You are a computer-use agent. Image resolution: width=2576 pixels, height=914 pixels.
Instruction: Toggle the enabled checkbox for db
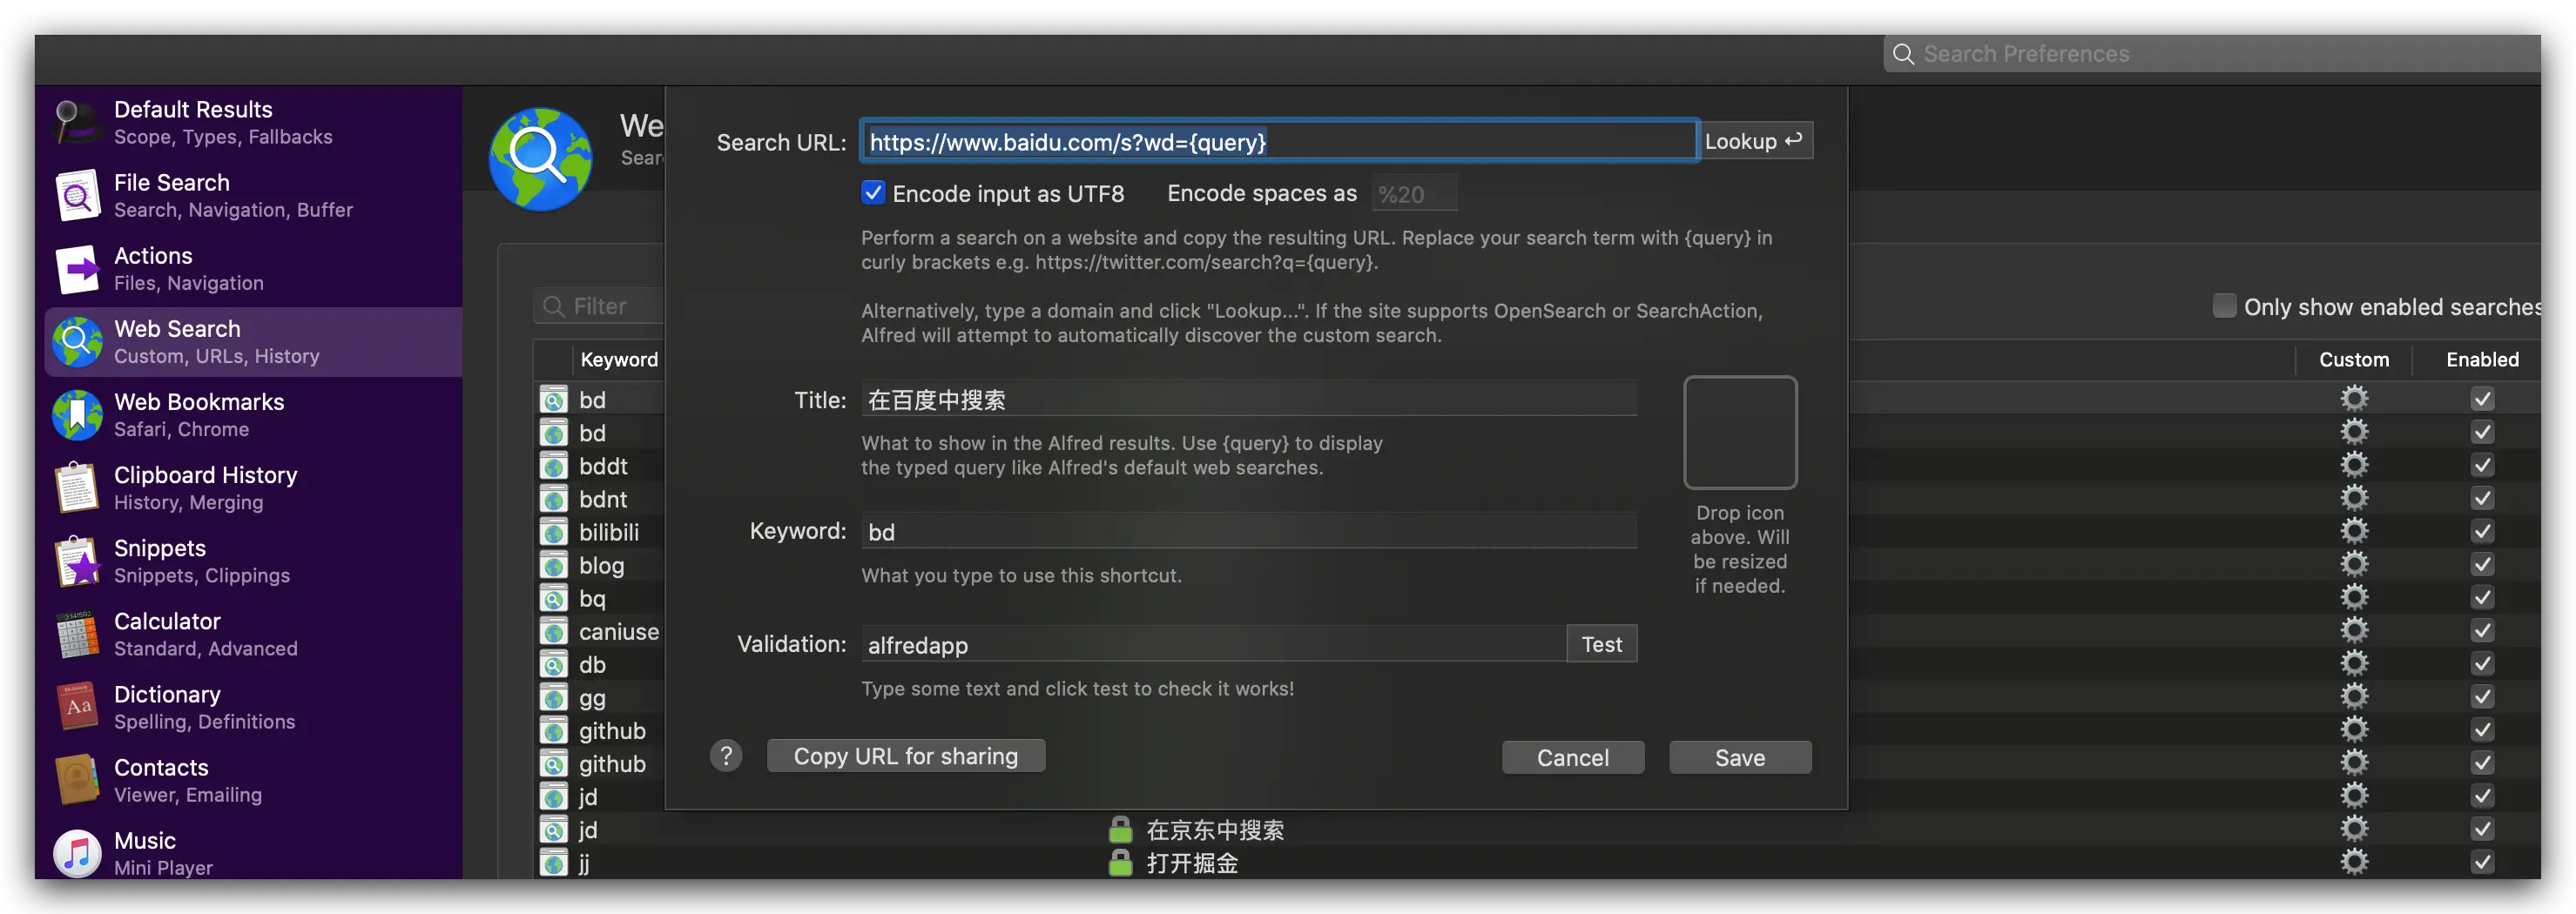[2482, 663]
